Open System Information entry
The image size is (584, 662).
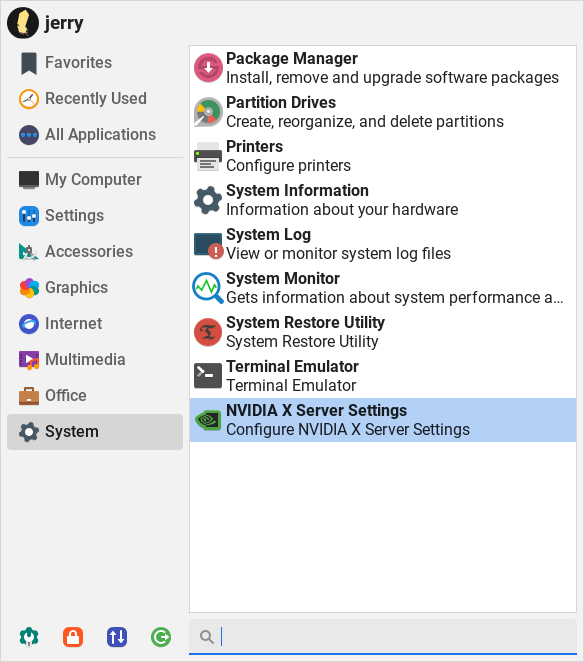pos(383,200)
